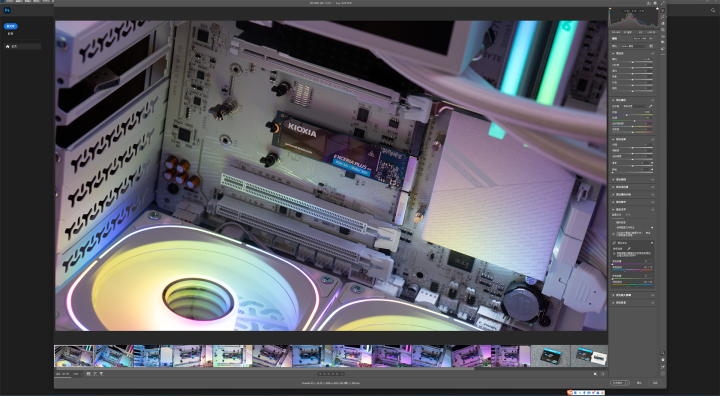720x396 pixels.
Task: Toggle the Color panel eye visibility icon
Action: tap(652, 100)
